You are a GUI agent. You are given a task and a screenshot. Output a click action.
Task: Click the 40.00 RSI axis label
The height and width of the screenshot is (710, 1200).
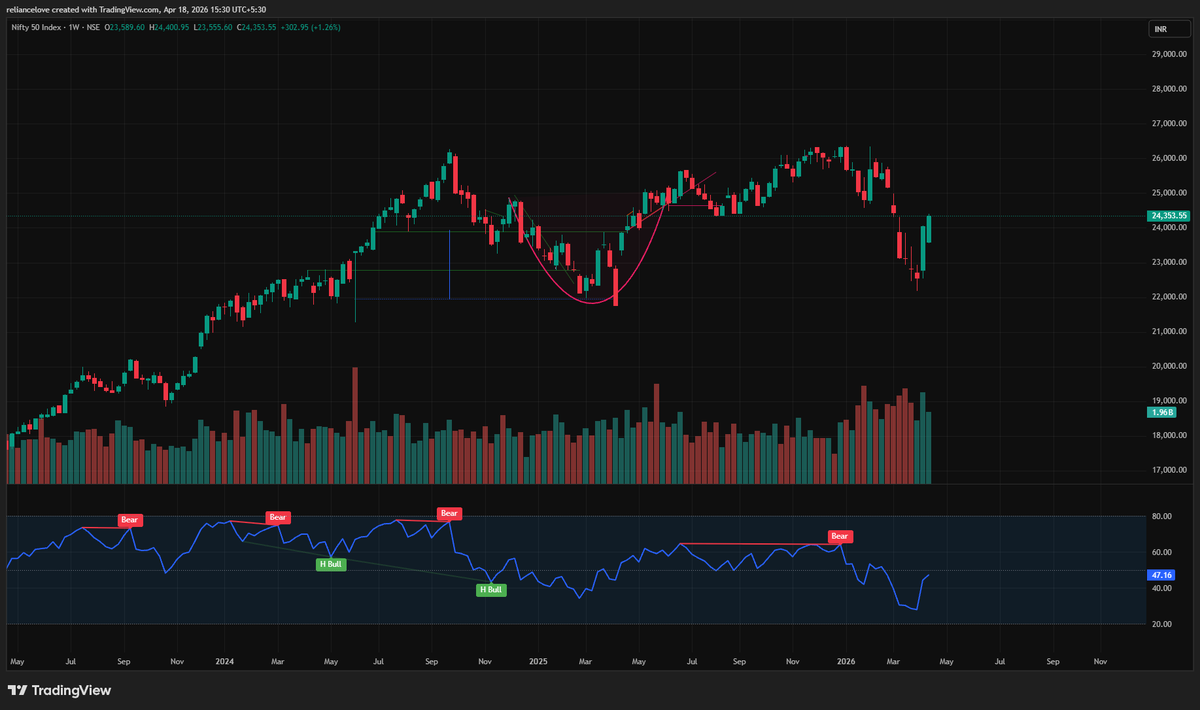pyautogui.click(x=1160, y=589)
